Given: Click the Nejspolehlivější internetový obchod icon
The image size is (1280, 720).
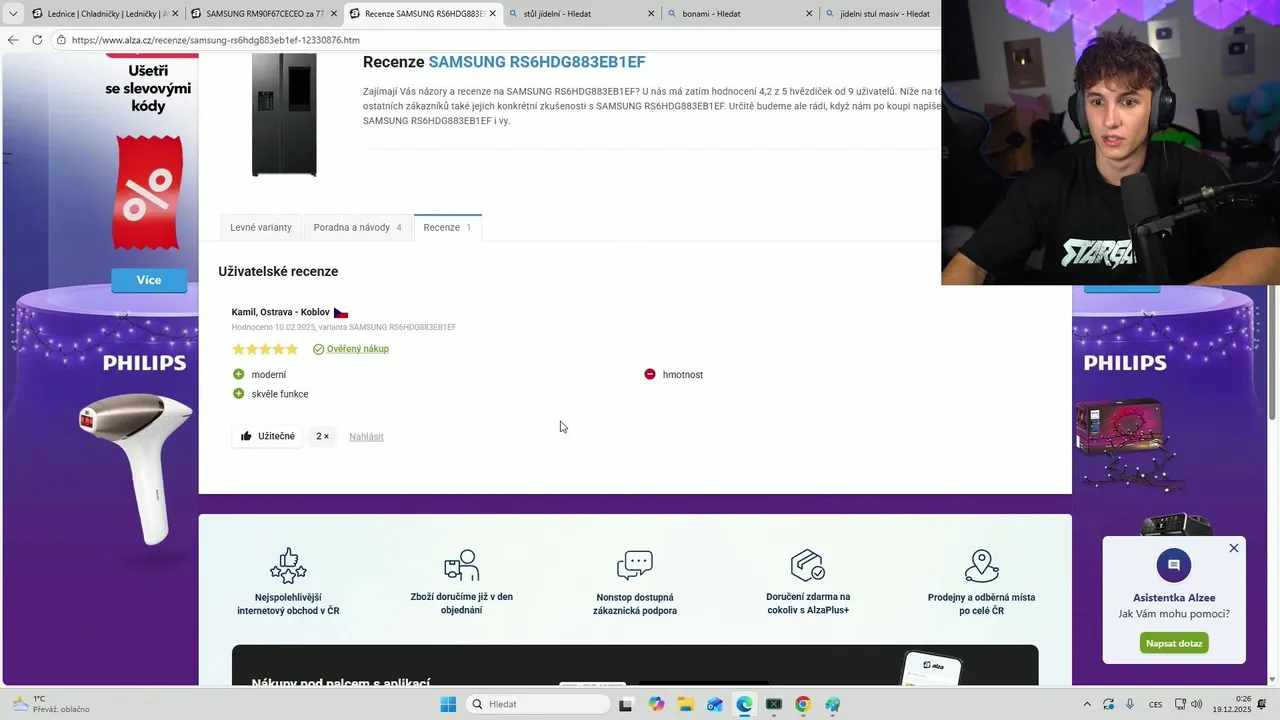Looking at the screenshot, I should [x=288, y=565].
